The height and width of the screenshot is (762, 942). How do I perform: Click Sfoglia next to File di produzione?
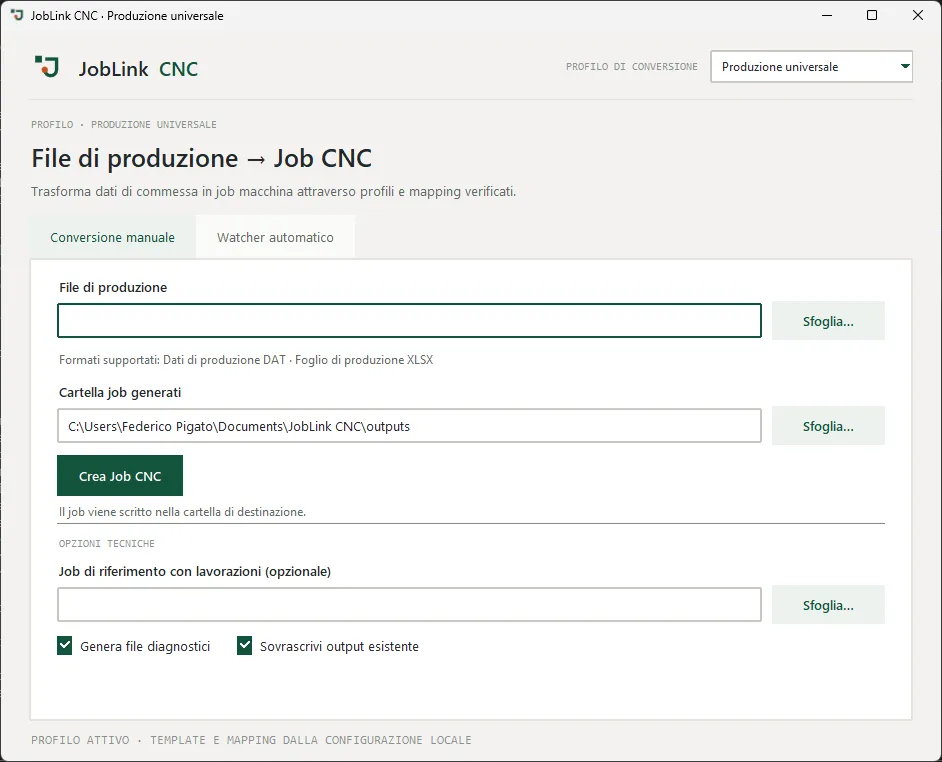pyautogui.click(x=828, y=321)
